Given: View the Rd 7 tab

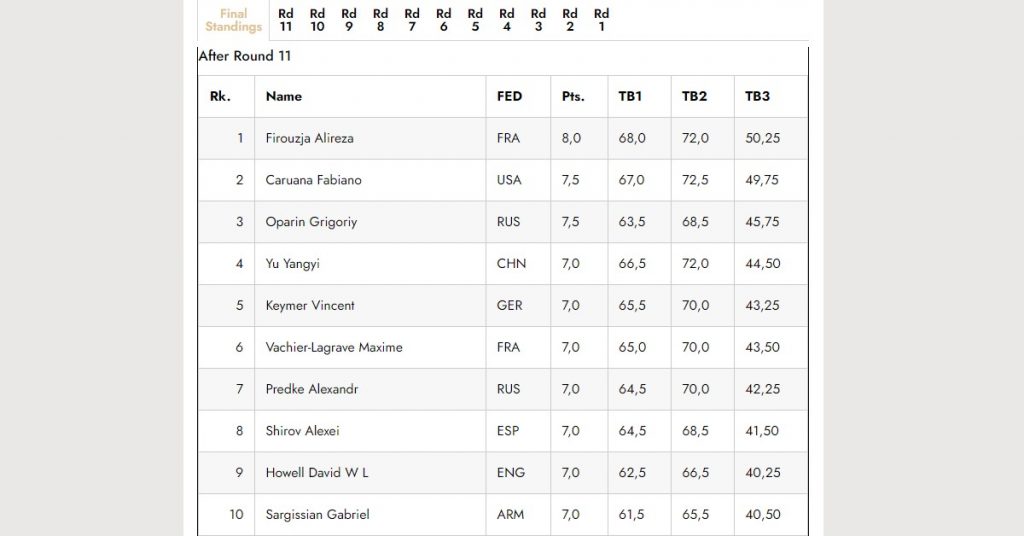Looking at the screenshot, I should [x=411, y=20].
